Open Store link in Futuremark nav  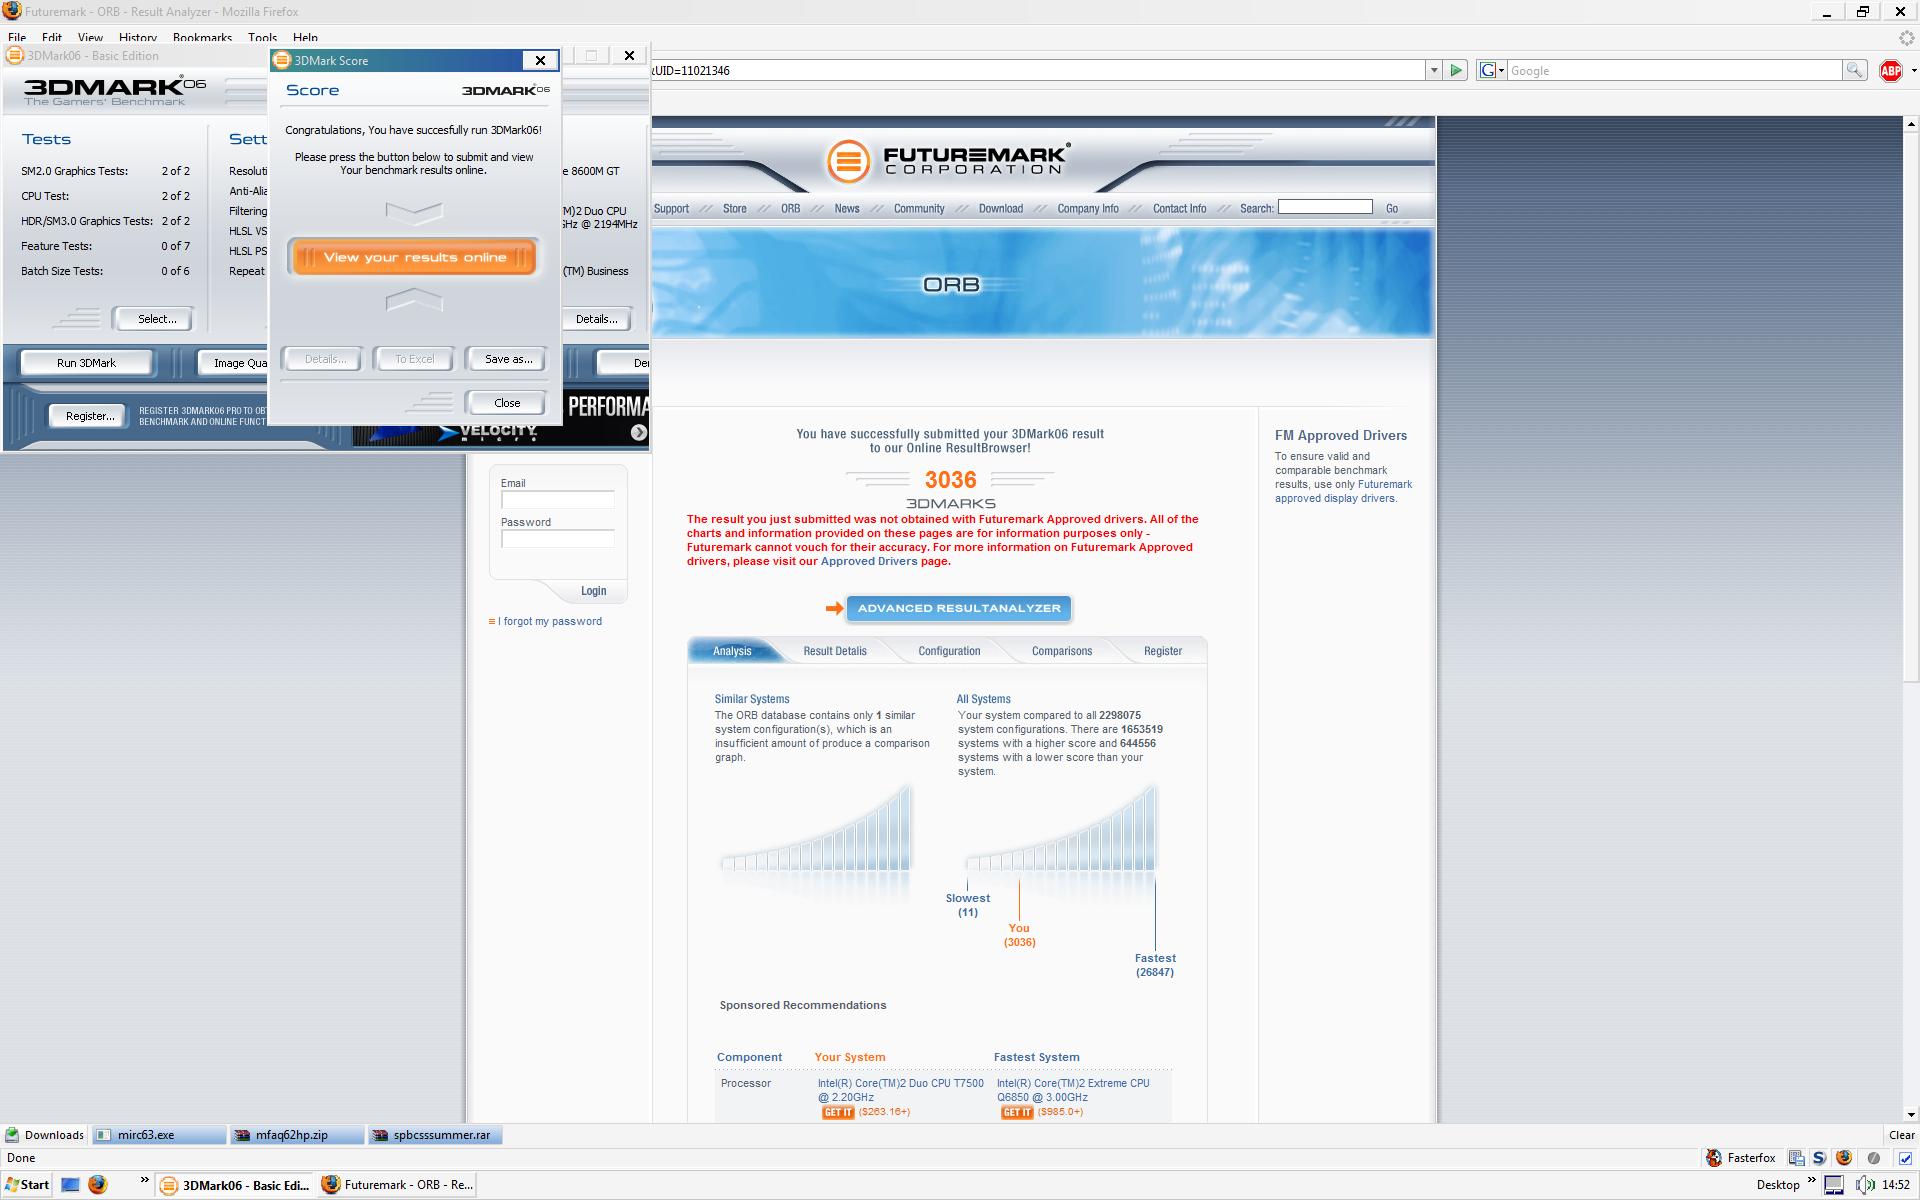[735, 208]
